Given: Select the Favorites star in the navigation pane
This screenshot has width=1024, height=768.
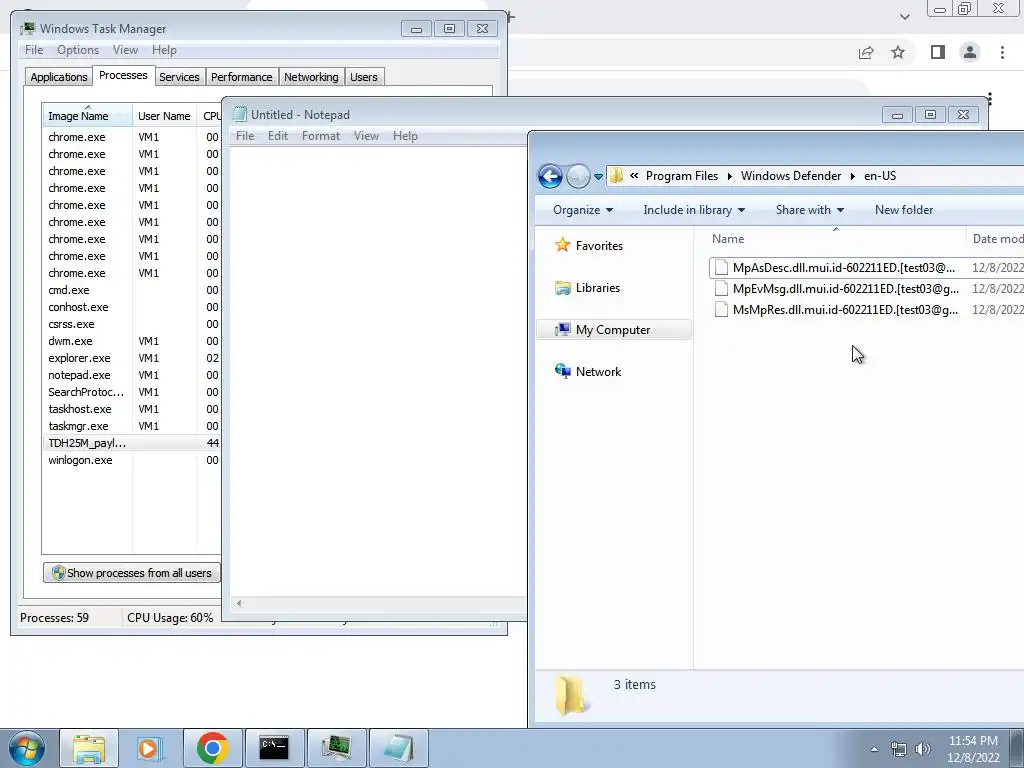Looking at the screenshot, I should tap(562, 246).
